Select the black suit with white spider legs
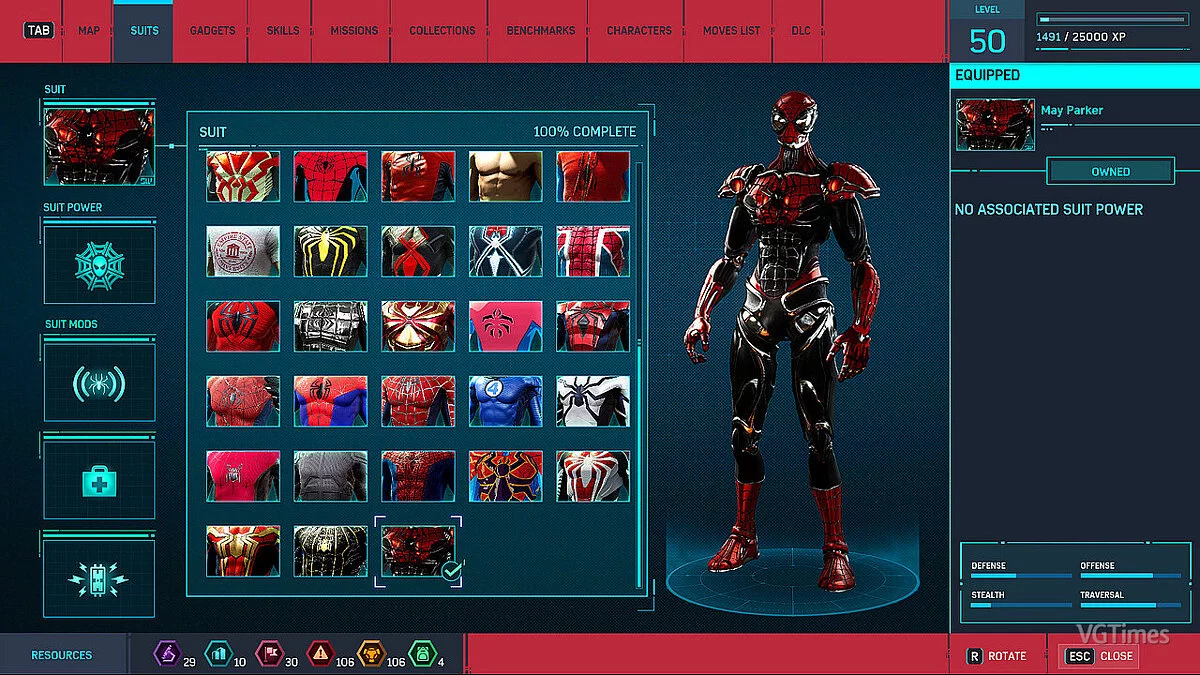The width and height of the screenshot is (1200, 675). (506, 251)
